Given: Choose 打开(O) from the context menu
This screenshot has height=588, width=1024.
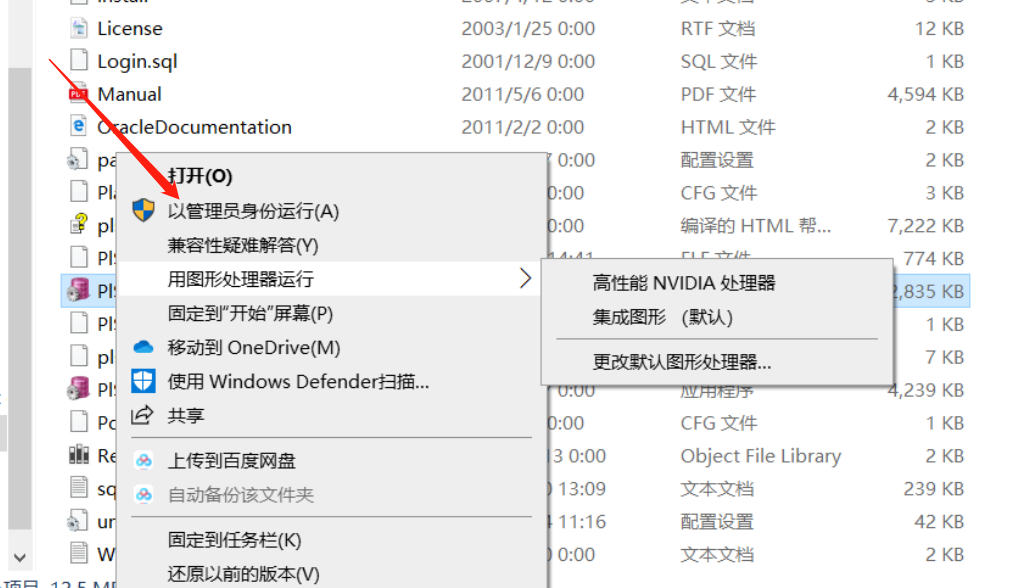Looking at the screenshot, I should (x=200, y=176).
